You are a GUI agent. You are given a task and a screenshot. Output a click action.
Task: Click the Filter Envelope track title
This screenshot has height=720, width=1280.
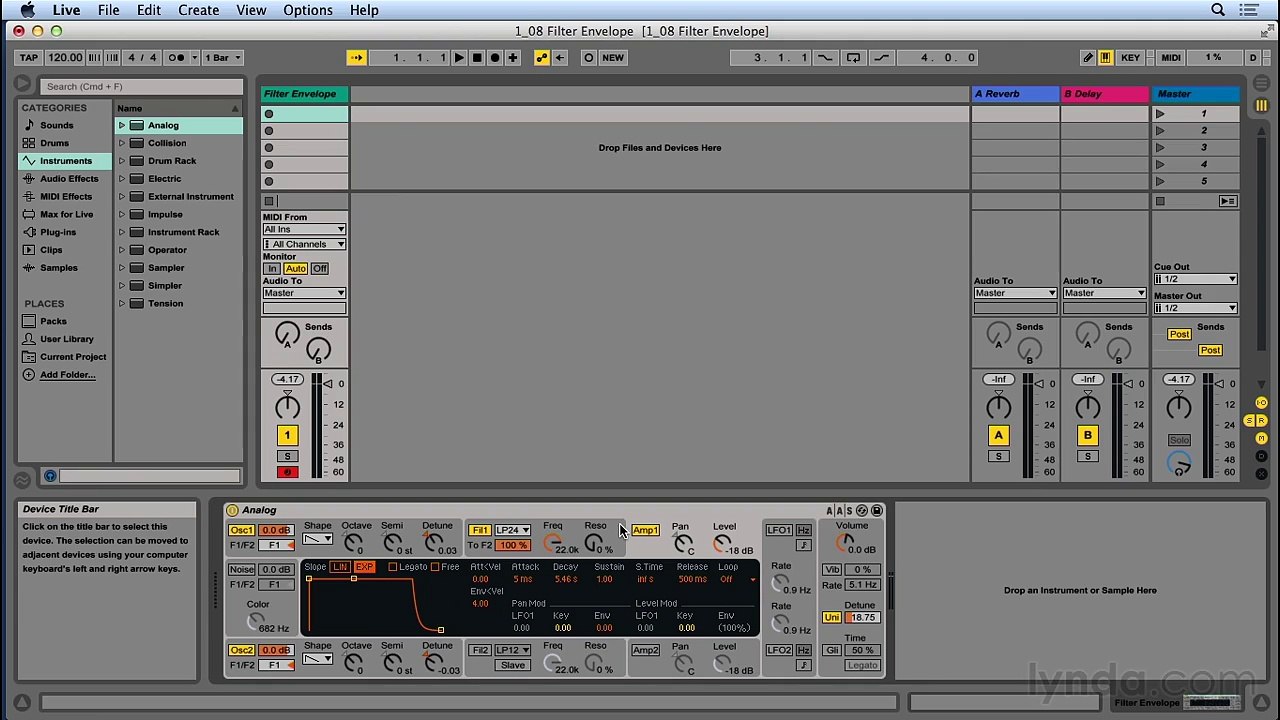(x=305, y=94)
